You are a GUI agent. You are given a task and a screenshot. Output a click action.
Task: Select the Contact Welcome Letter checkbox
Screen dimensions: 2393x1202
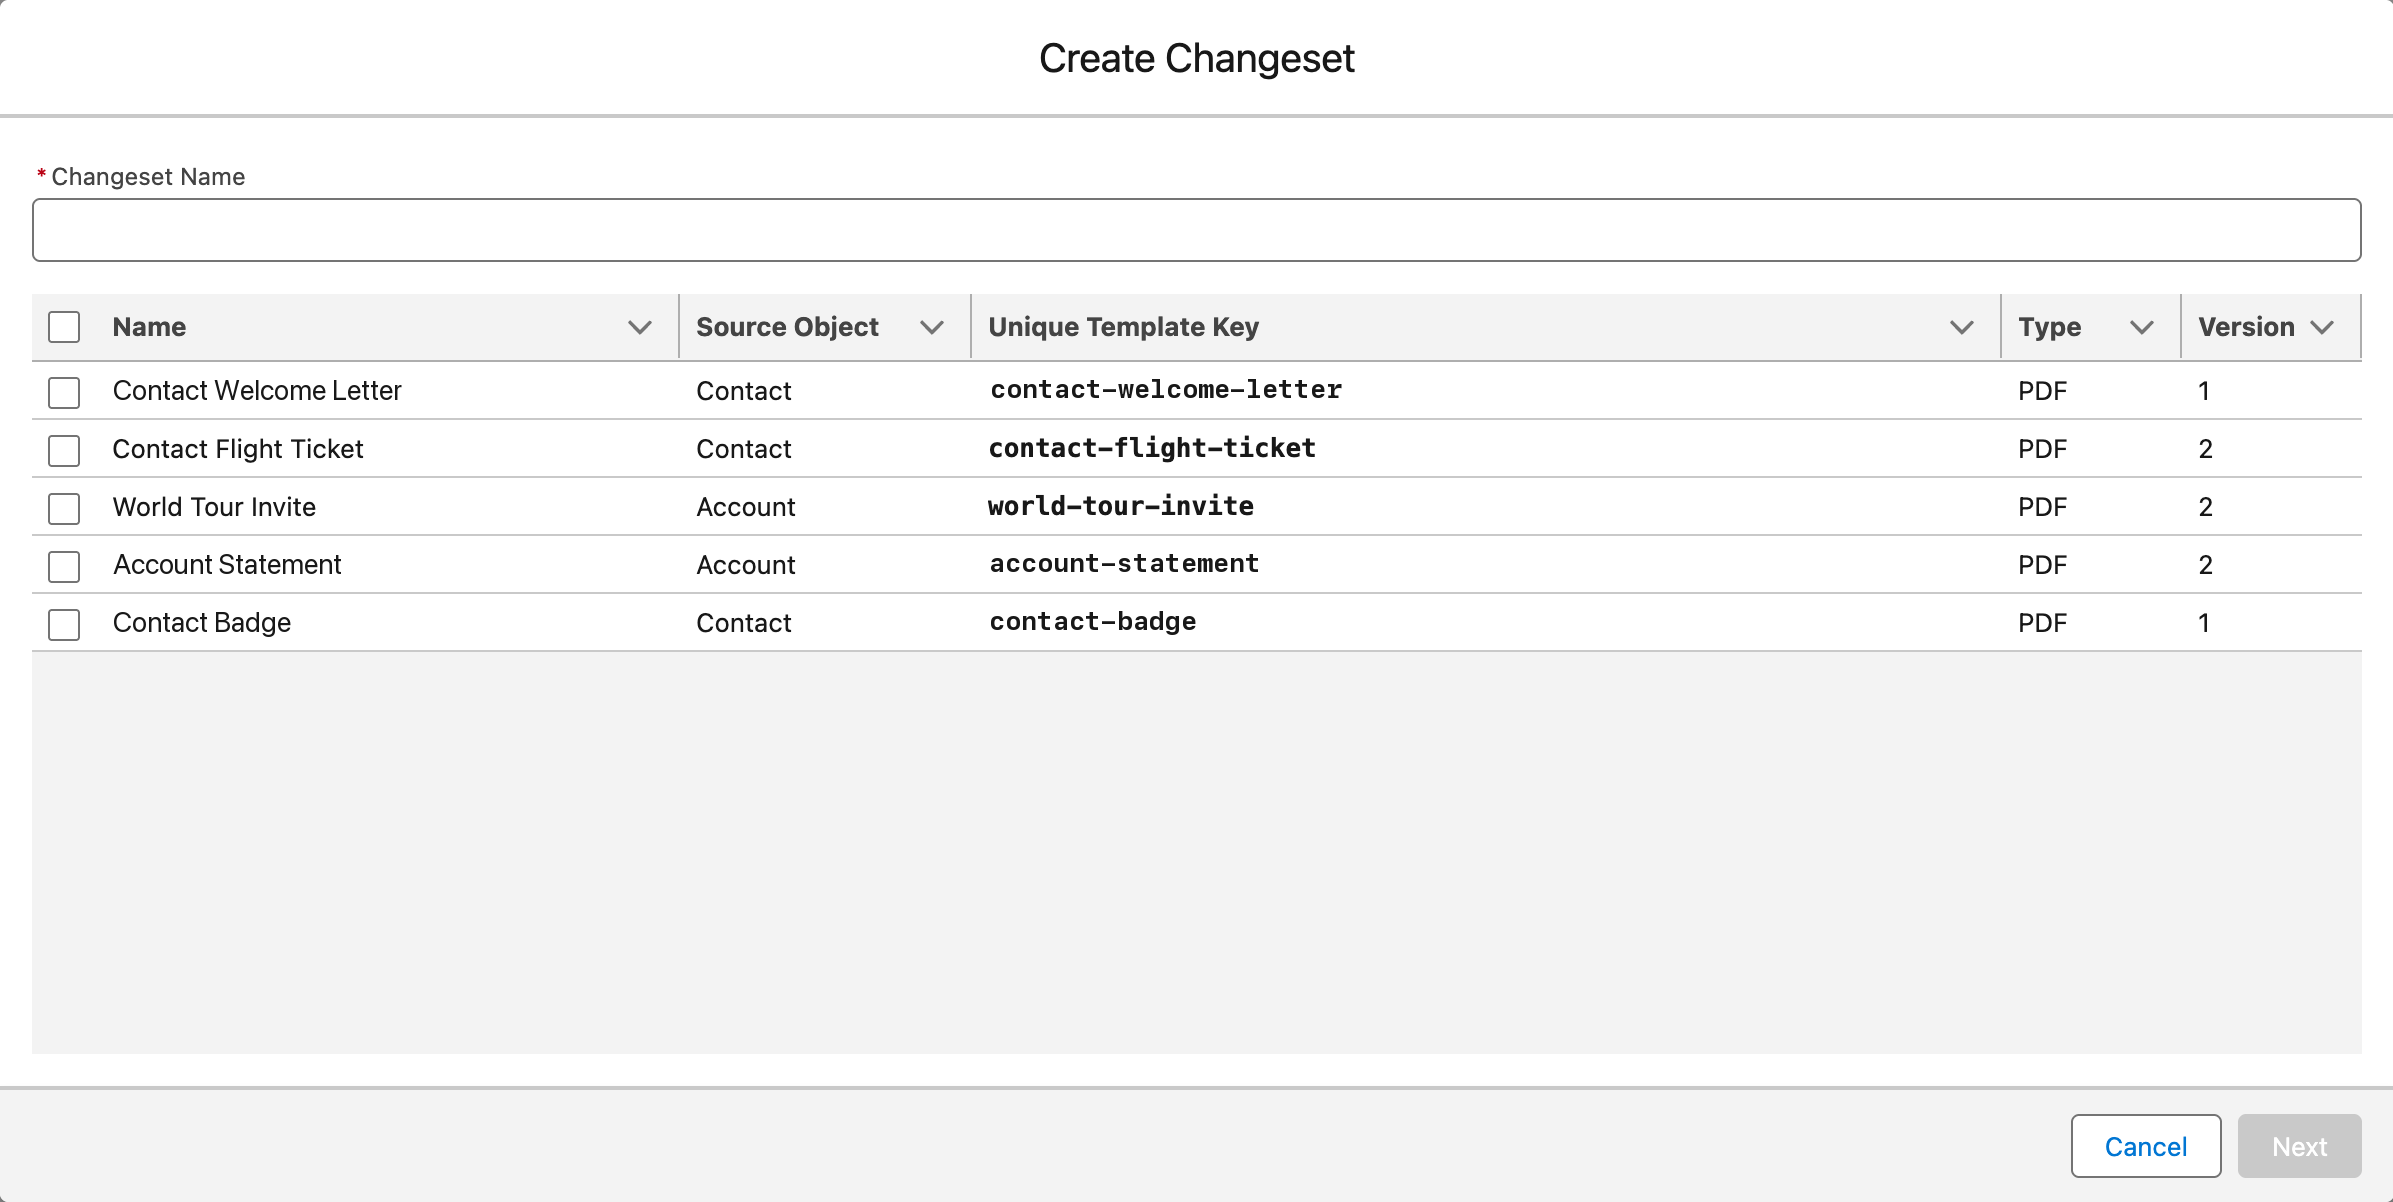(64, 392)
